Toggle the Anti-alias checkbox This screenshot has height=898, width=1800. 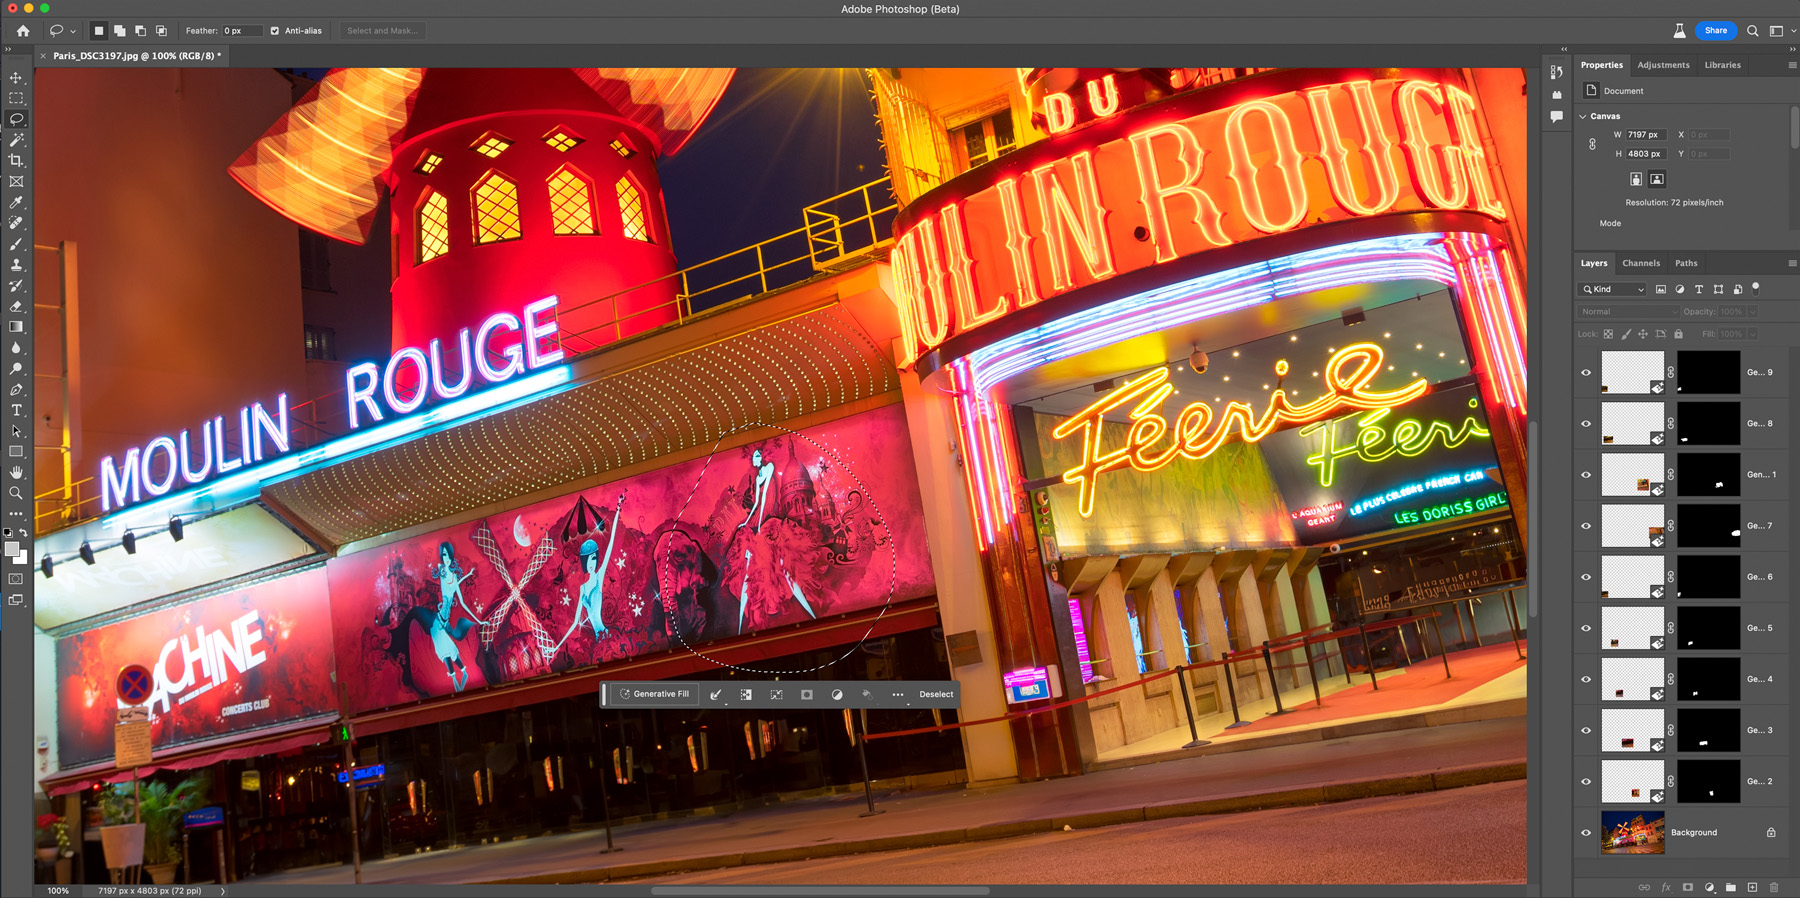275,31
